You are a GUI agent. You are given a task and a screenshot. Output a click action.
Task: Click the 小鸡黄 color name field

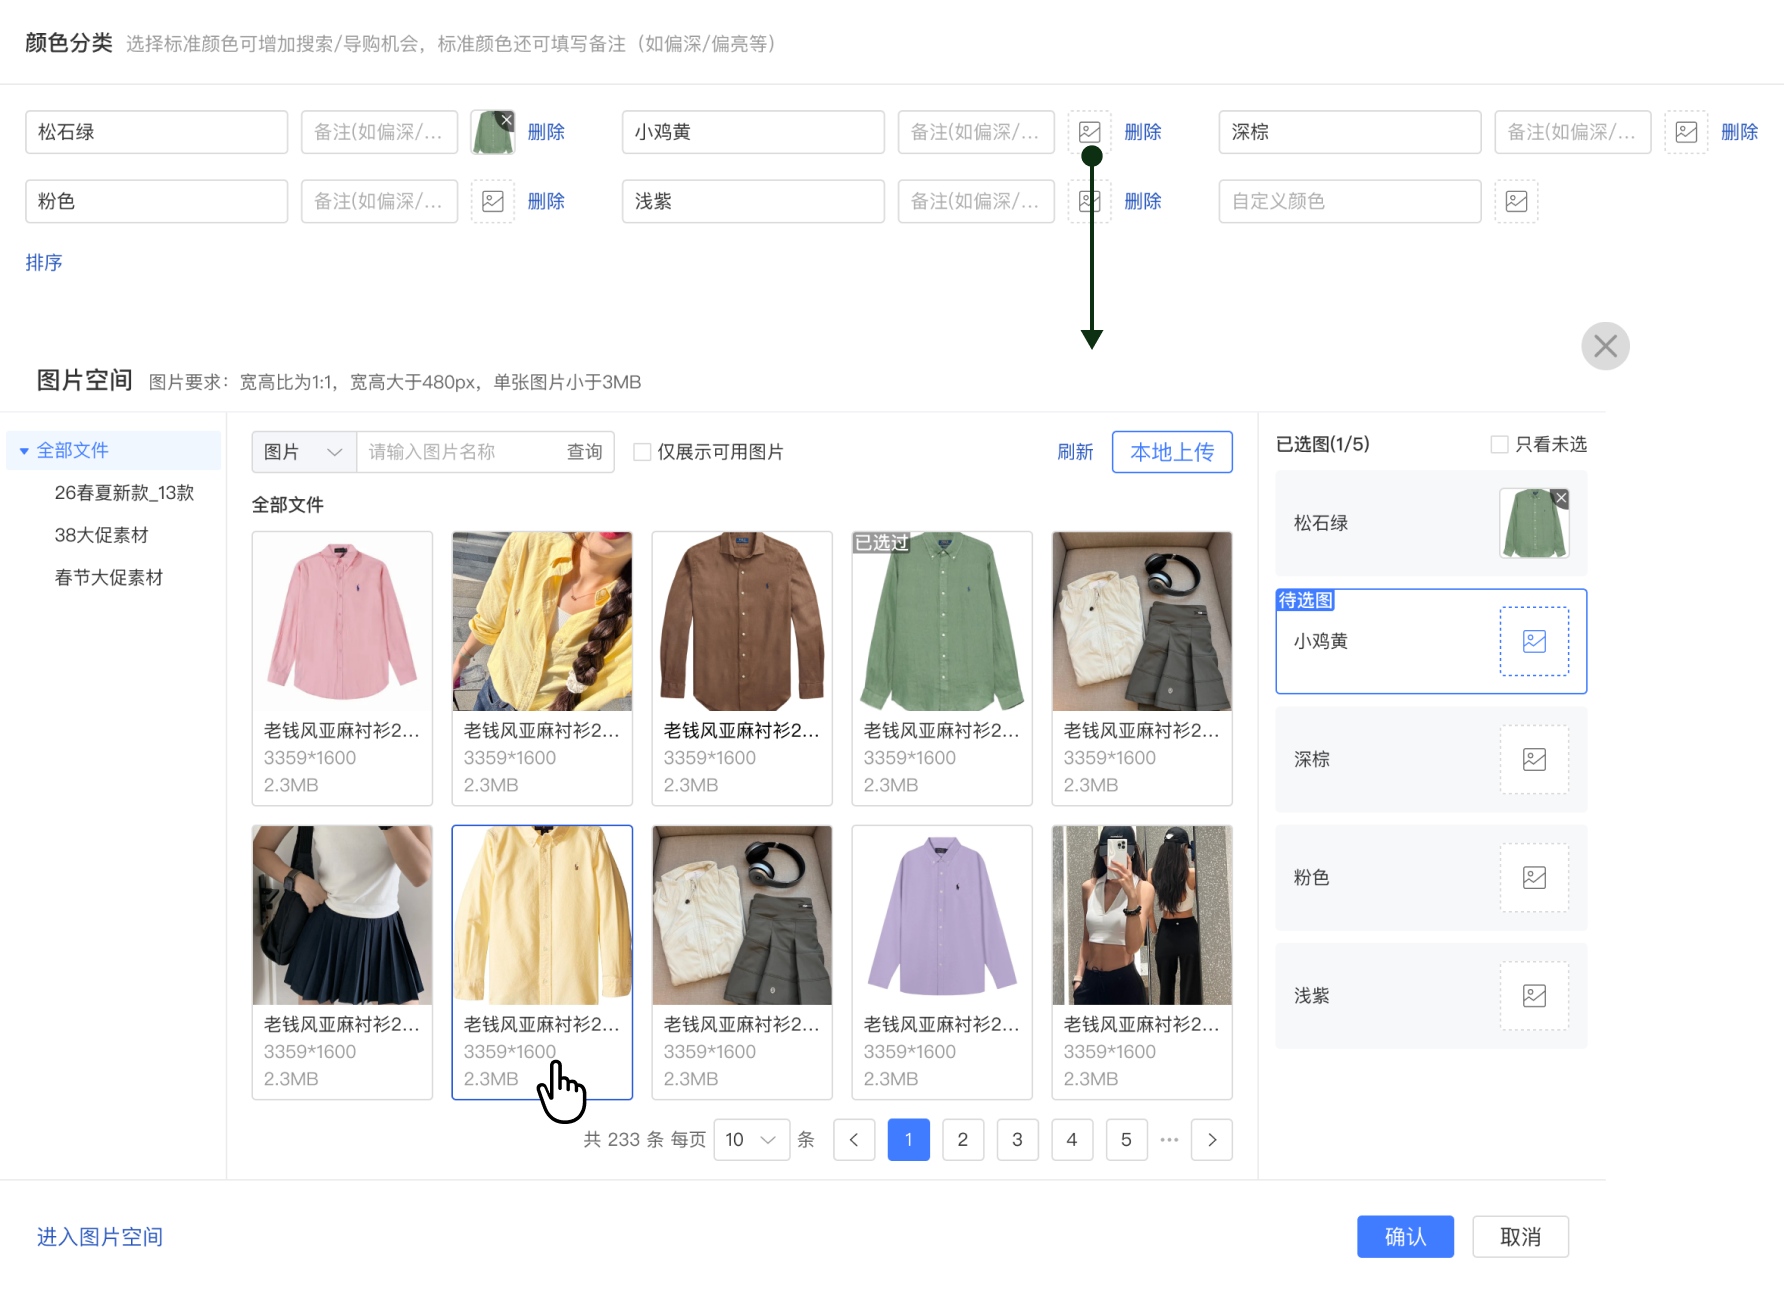point(753,132)
